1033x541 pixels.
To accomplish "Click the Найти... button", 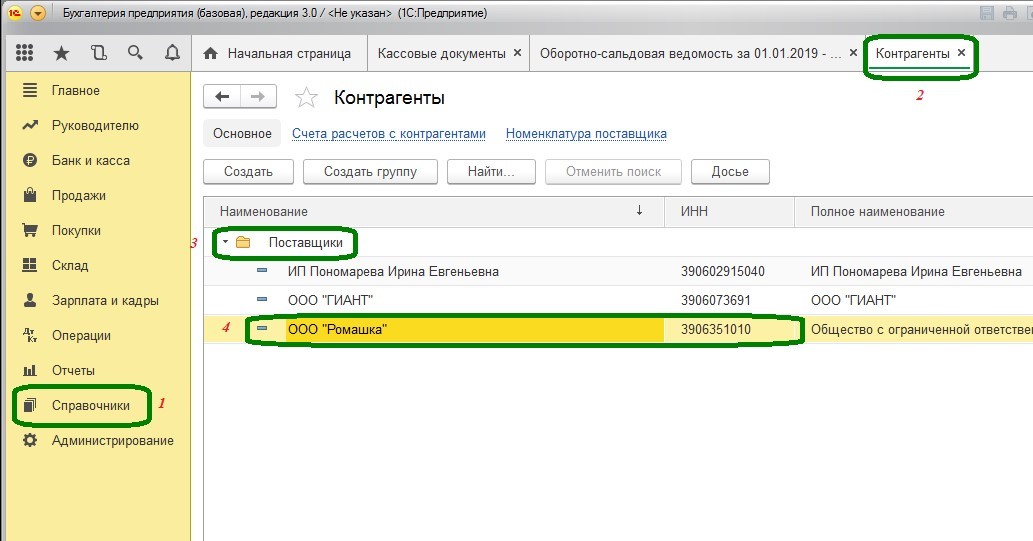I will click(491, 171).
